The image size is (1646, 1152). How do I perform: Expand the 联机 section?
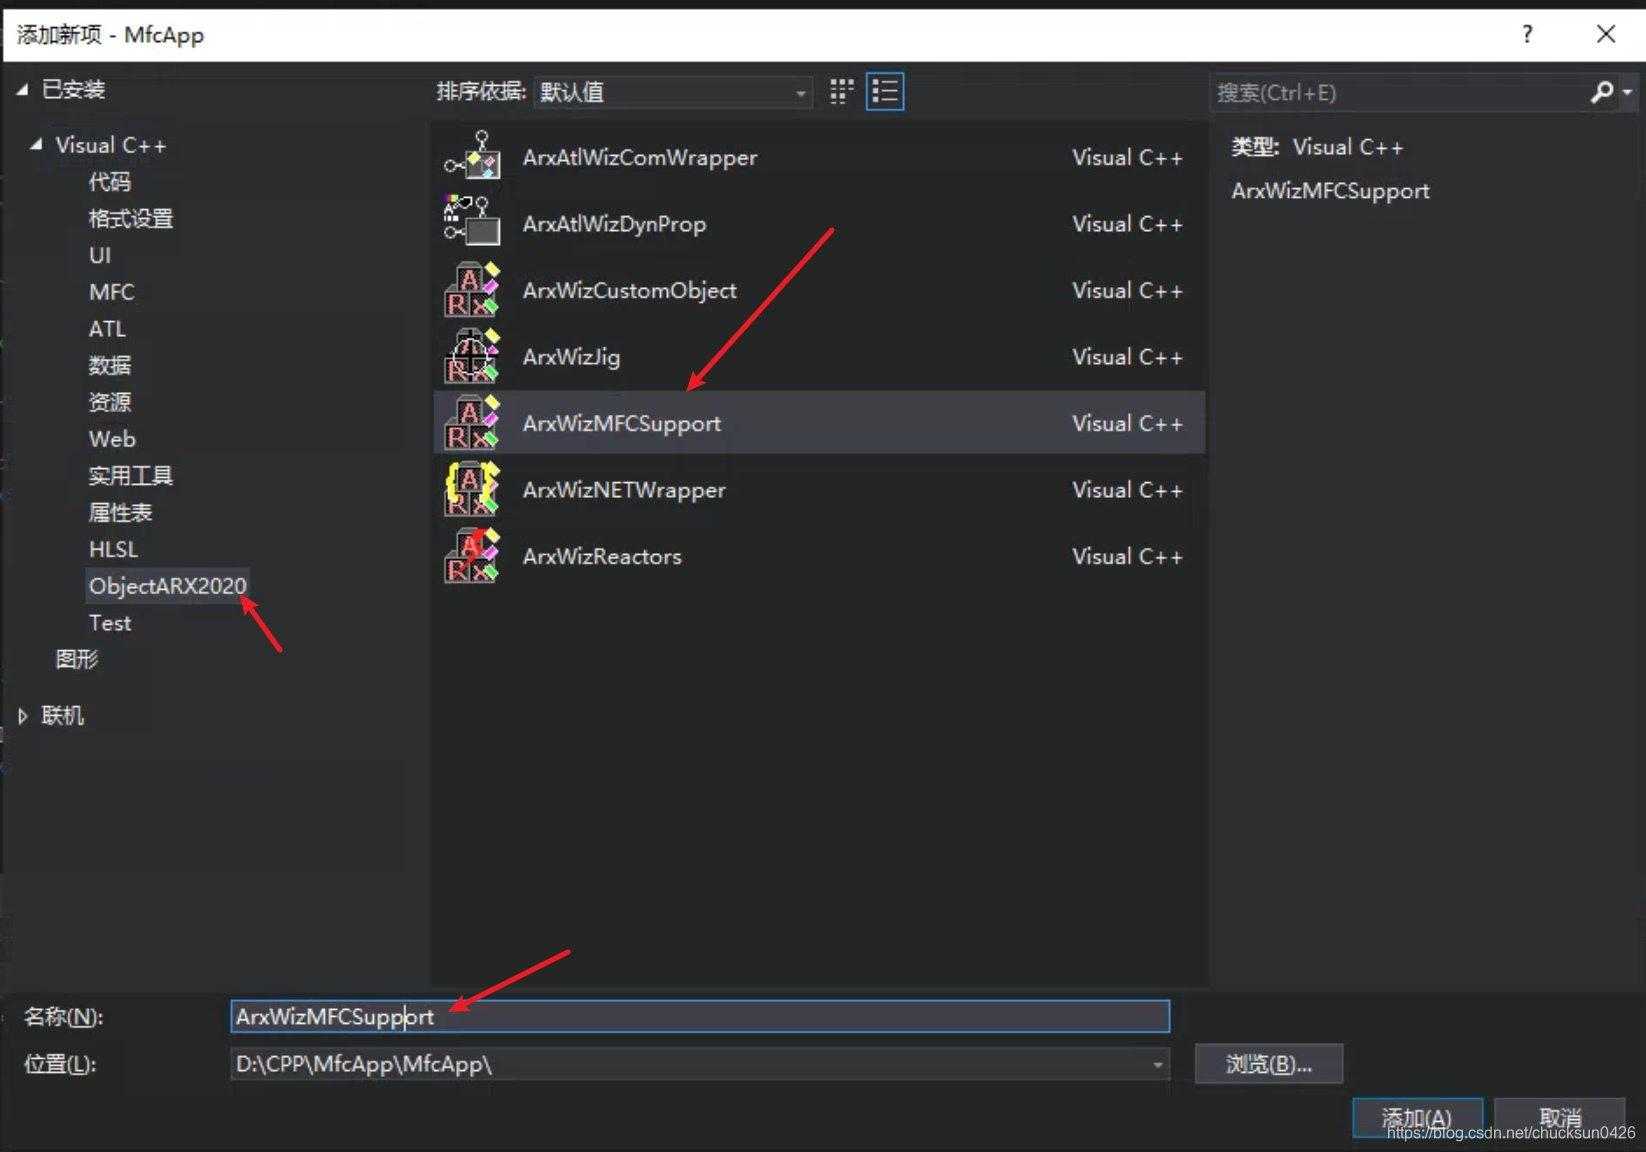click(22, 716)
